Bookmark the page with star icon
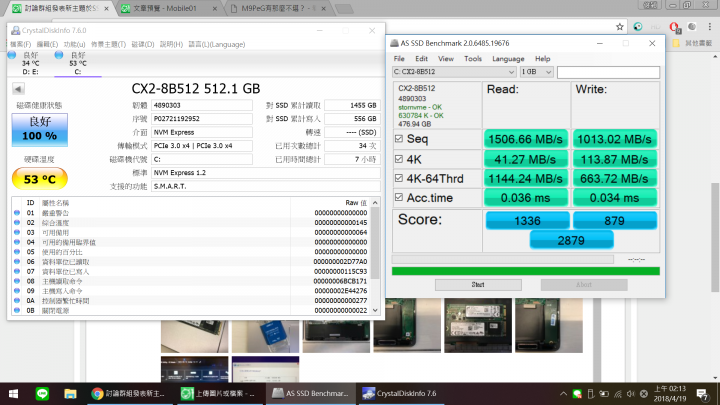Image resolution: width=720 pixels, height=405 pixels. [619, 27]
